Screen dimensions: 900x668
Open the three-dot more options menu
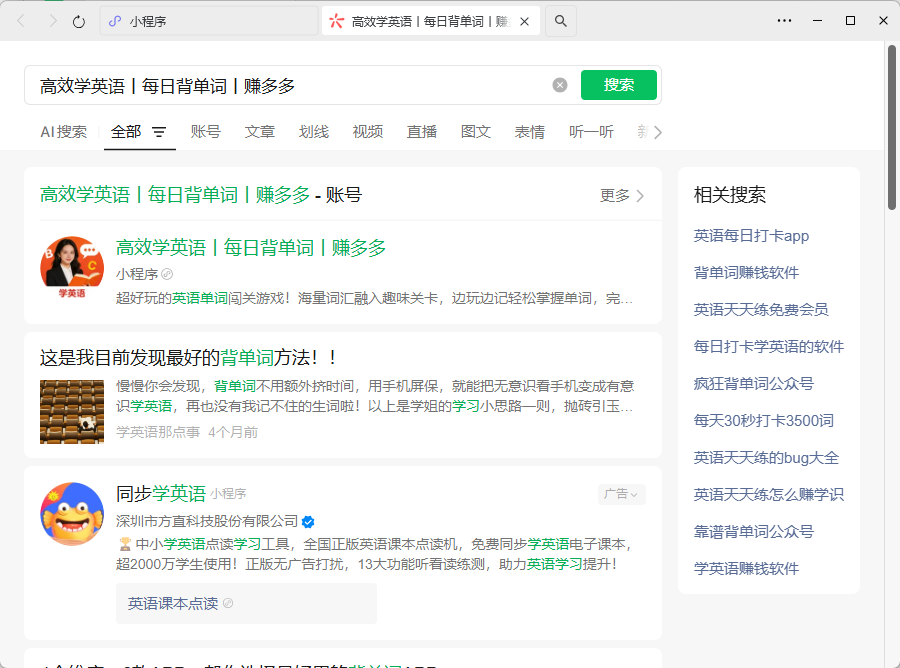point(785,21)
